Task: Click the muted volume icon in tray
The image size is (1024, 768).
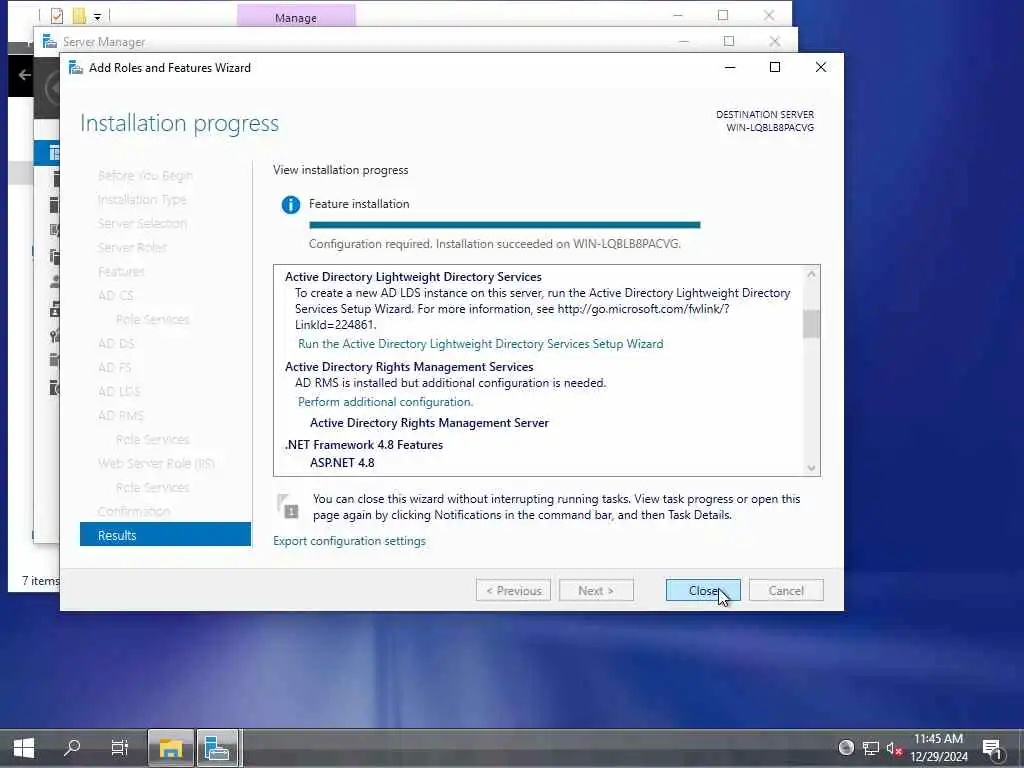Action: (894, 748)
